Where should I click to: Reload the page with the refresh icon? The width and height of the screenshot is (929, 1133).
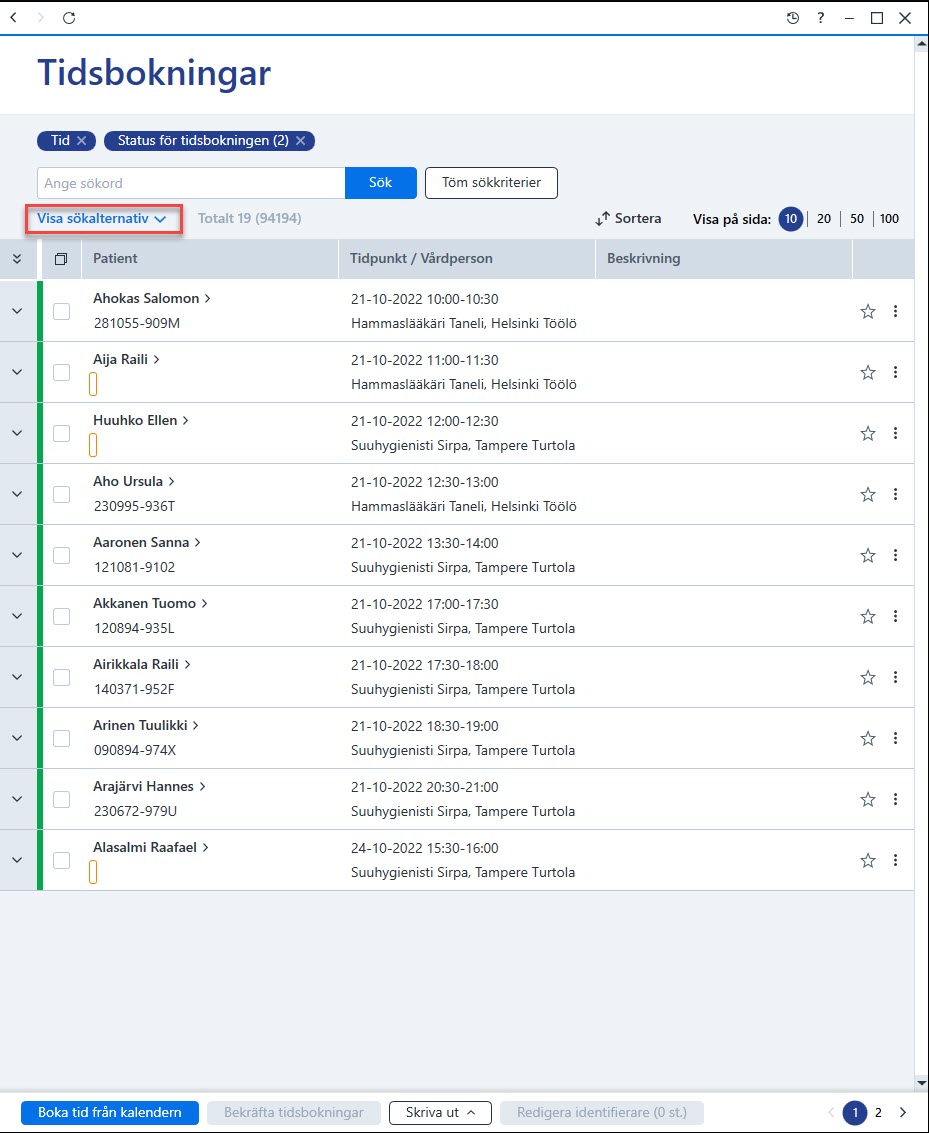pyautogui.click(x=69, y=18)
